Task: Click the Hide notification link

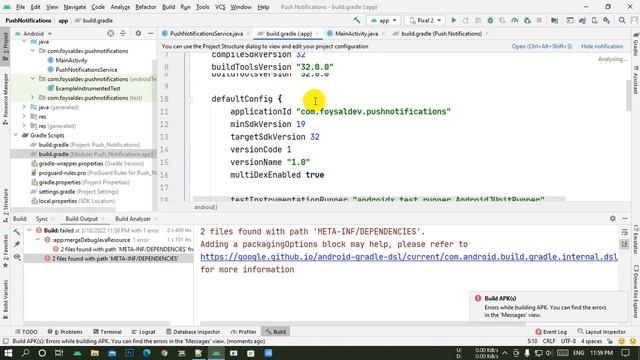Action: (x=602, y=47)
